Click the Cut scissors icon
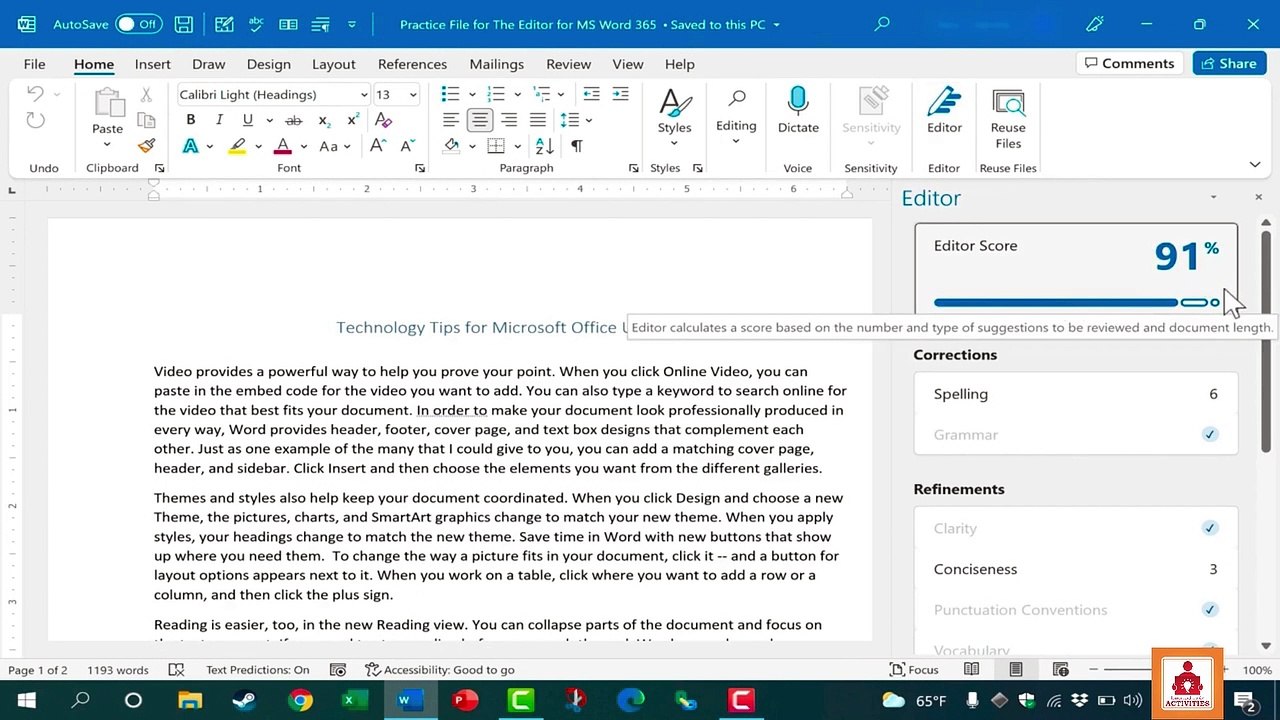 coord(146,95)
